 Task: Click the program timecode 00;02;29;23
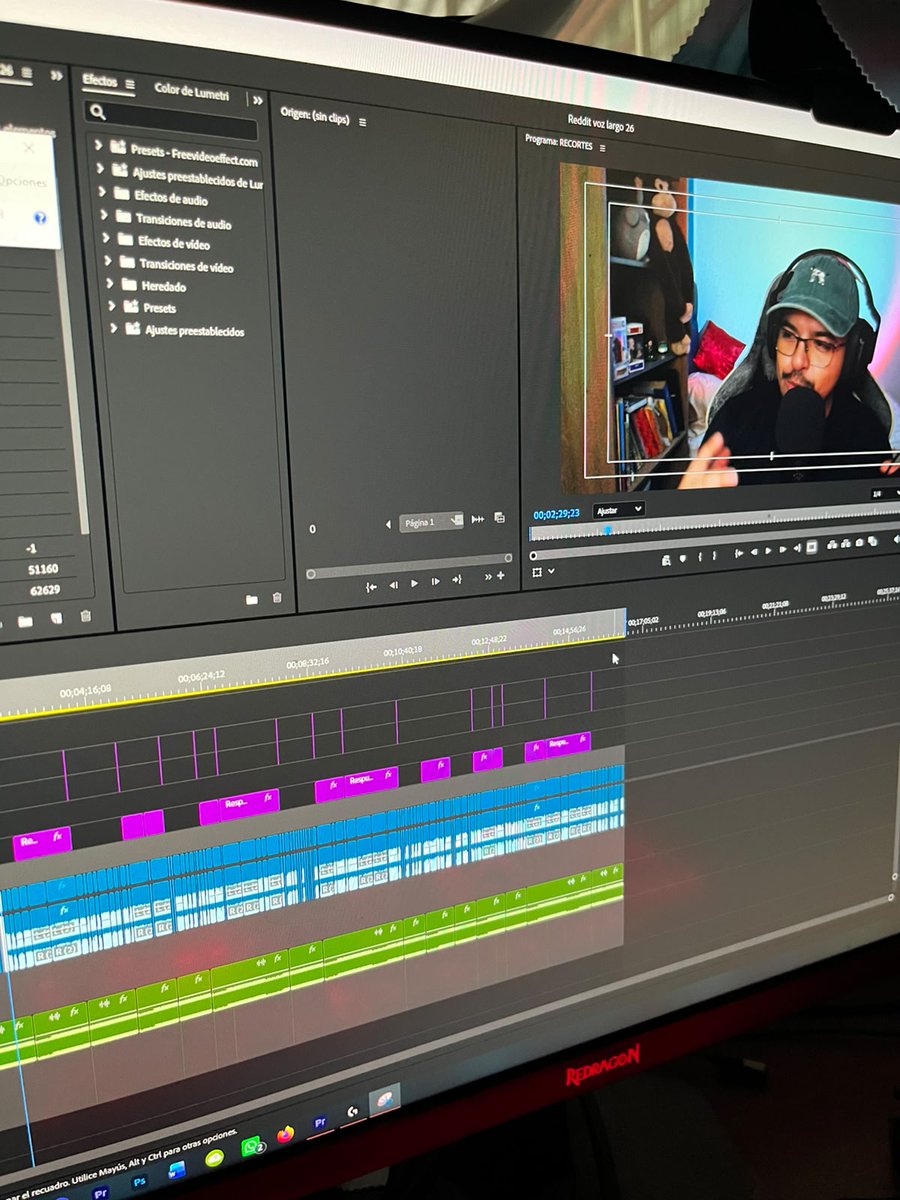(x=557, y=514)
